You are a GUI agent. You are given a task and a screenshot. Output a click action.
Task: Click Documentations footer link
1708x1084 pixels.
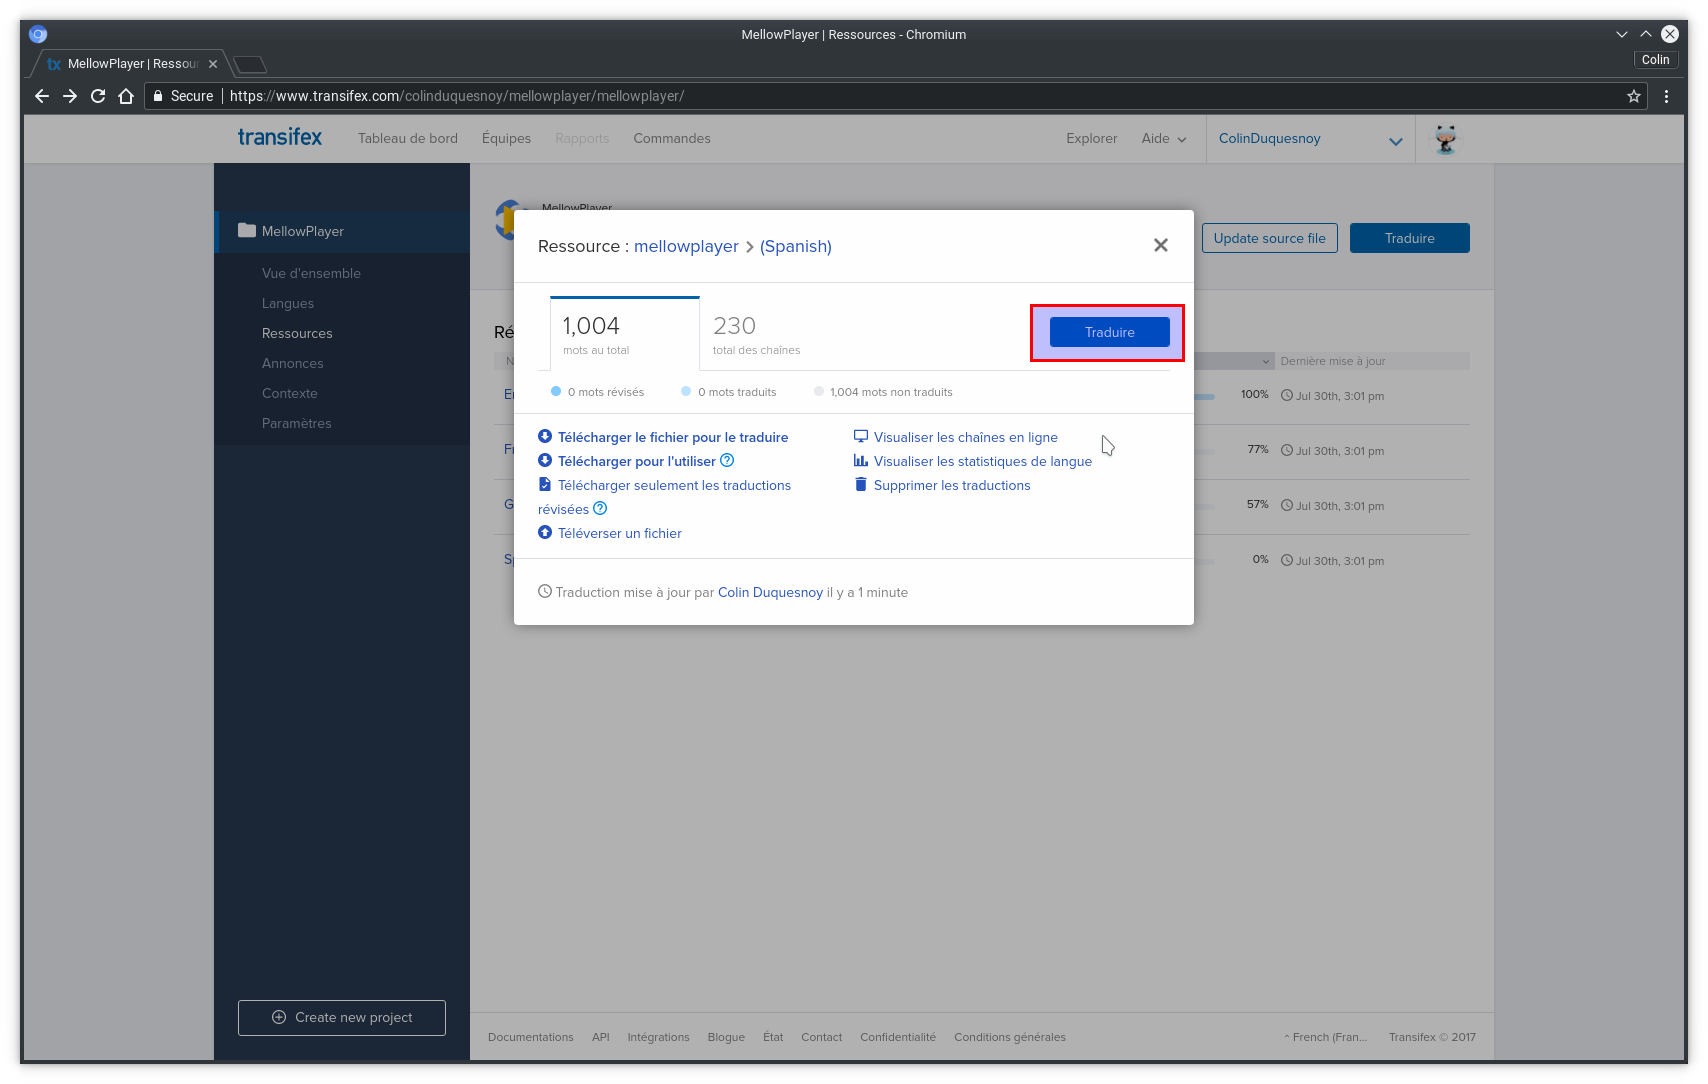tap(531, 1037)
